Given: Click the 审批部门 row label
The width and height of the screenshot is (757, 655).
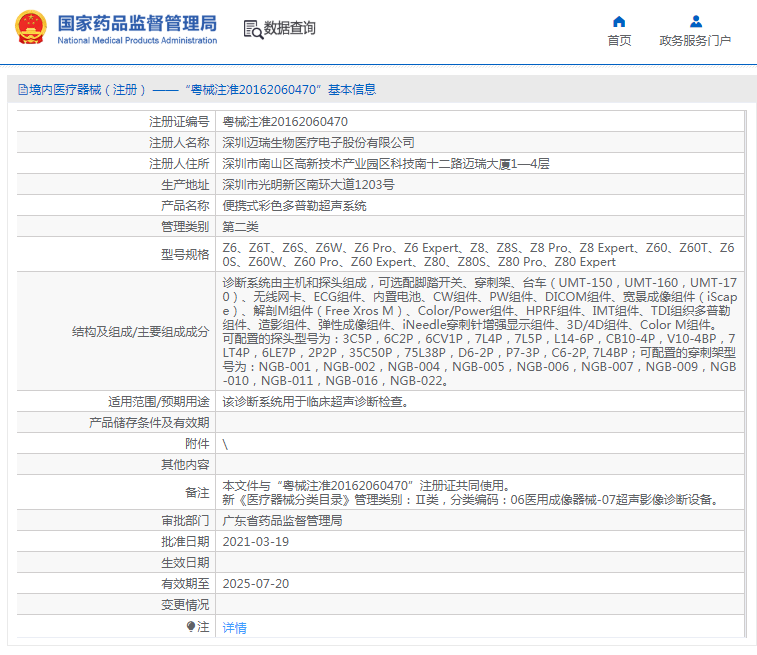Looking at the screenshot, I should point(185,521).
